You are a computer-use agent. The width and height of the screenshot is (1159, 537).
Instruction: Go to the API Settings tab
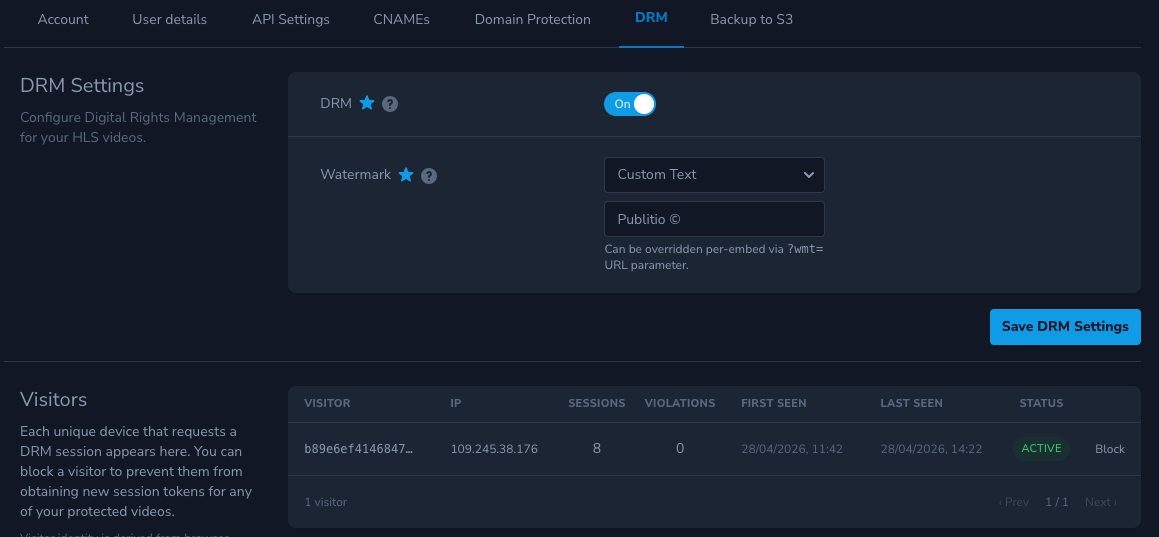click(x=291, y=19)
